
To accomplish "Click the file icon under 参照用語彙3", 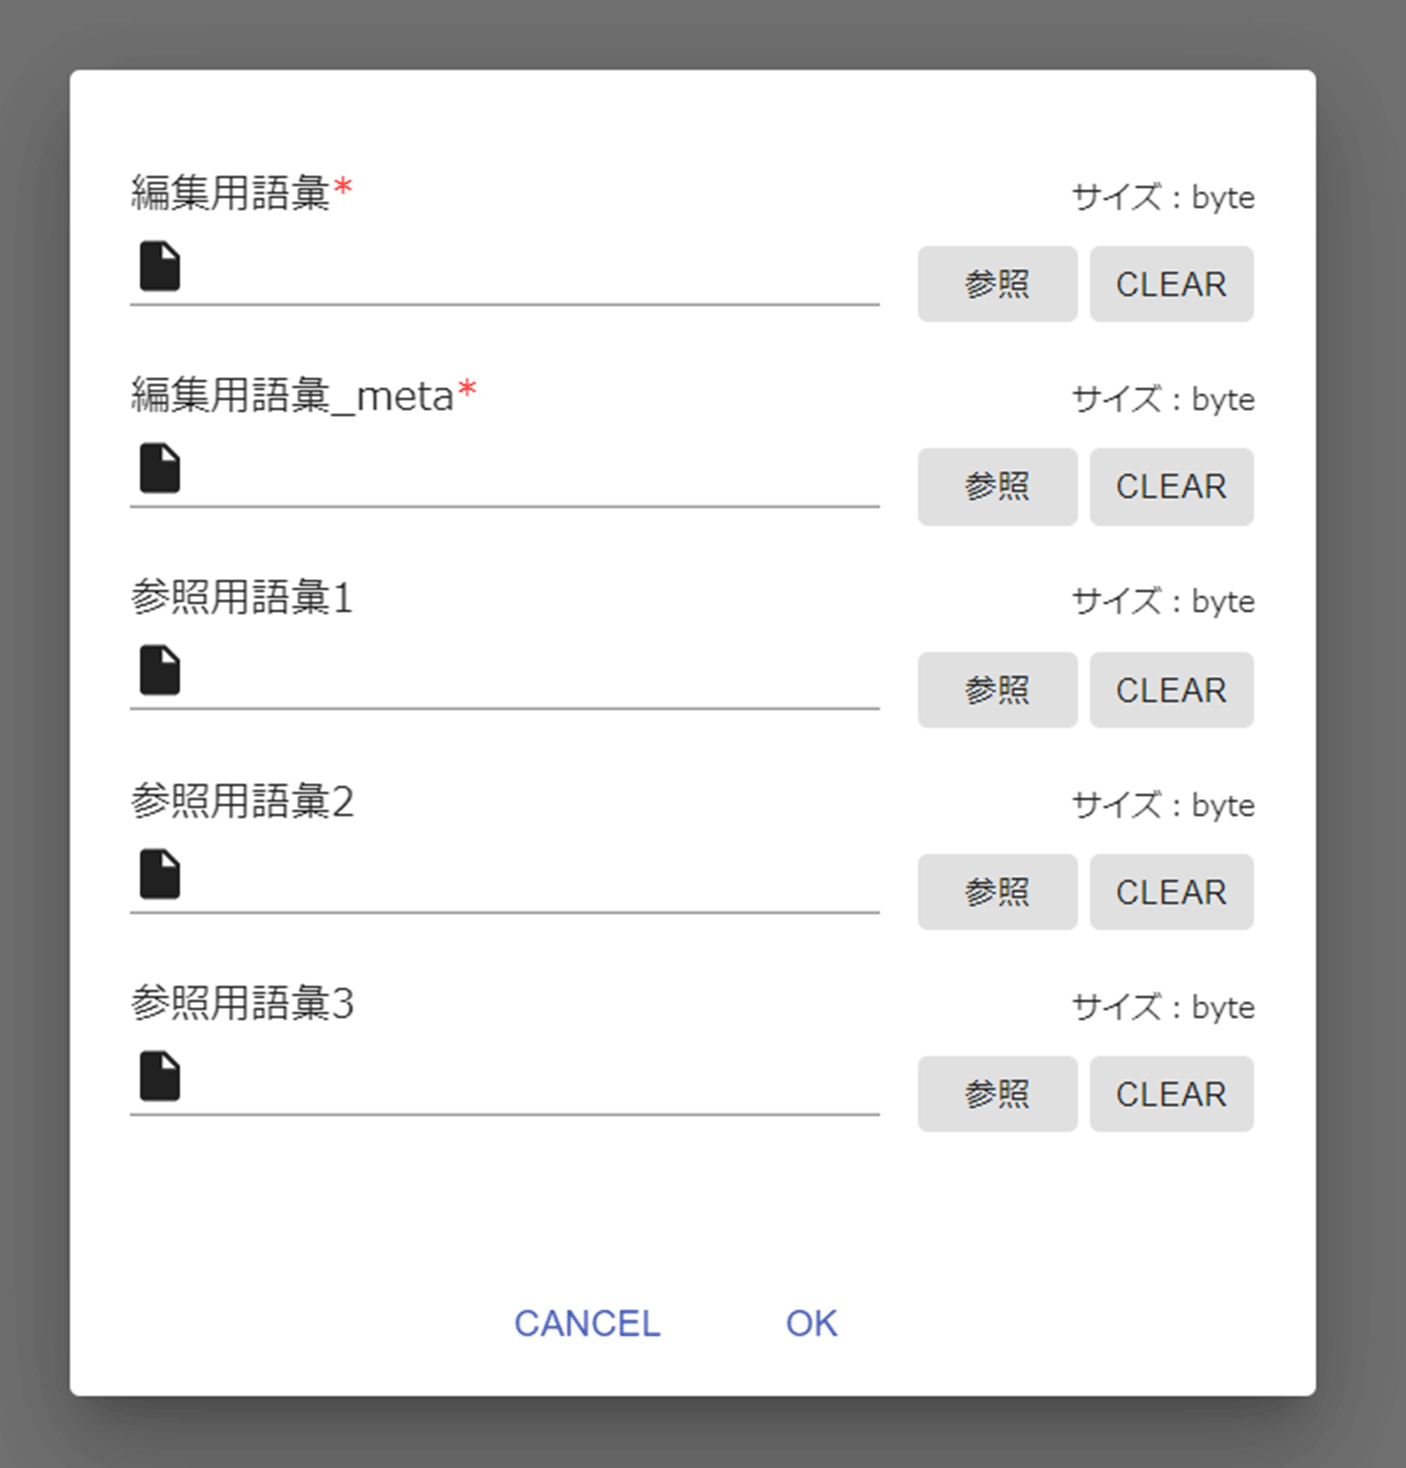I will (x=160, y=1076).
